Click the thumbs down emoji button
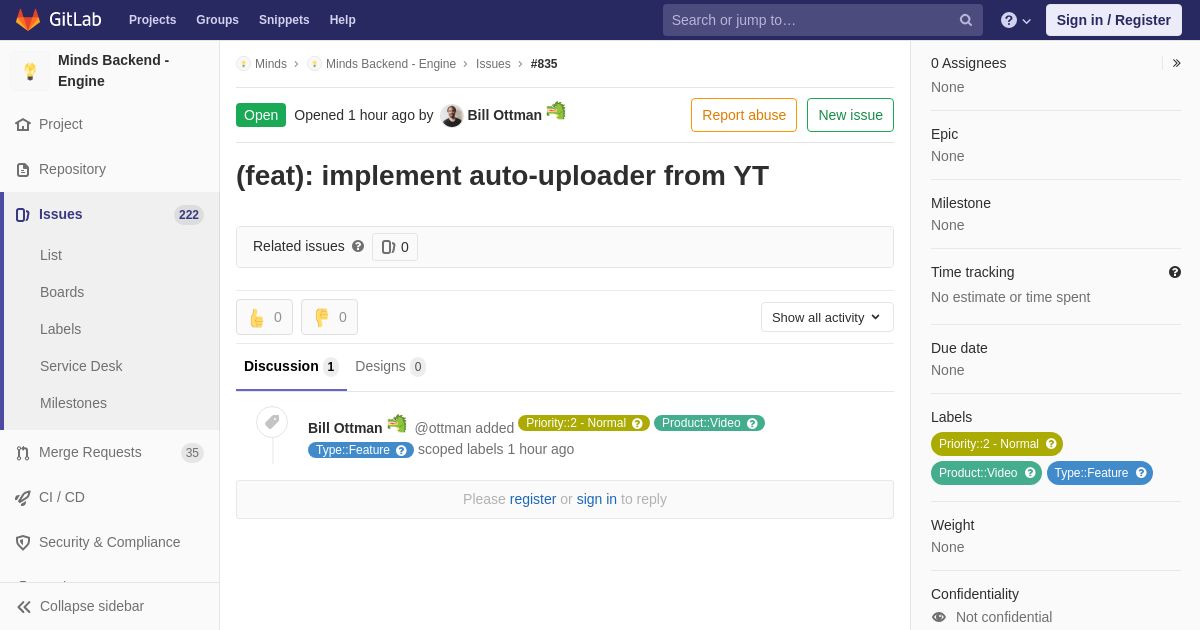This screenshot has height=630, width=1200. (x=329, y=317)
